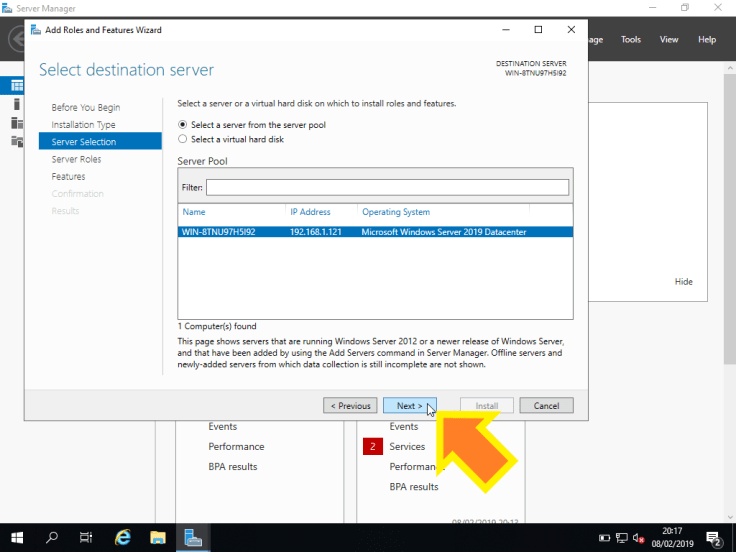Open the Tools menu in Server Manager
The width and height of the screenshot is (736, 552).
click(631, 40)
